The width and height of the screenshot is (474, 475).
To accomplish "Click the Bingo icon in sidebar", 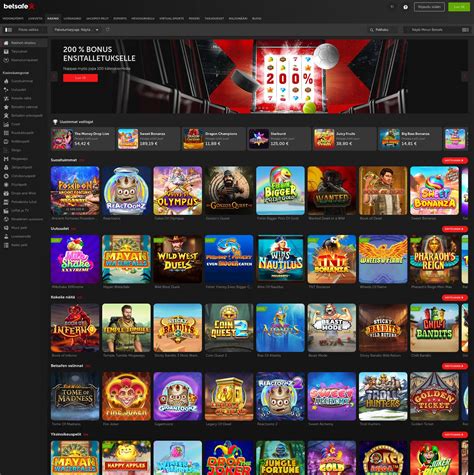I will coord(6,150).
